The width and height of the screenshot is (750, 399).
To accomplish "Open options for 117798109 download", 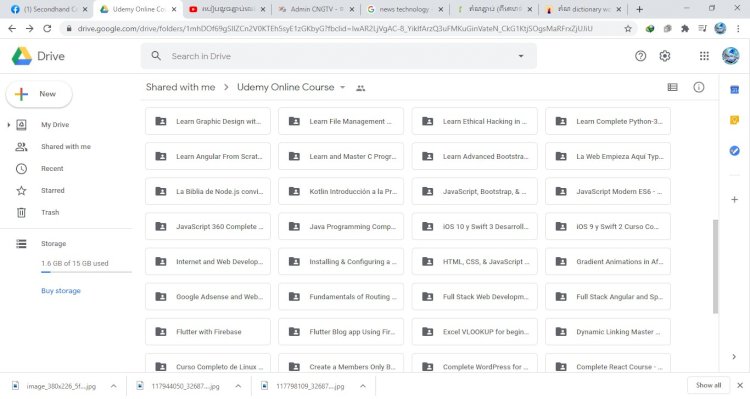I will (363, 386).
